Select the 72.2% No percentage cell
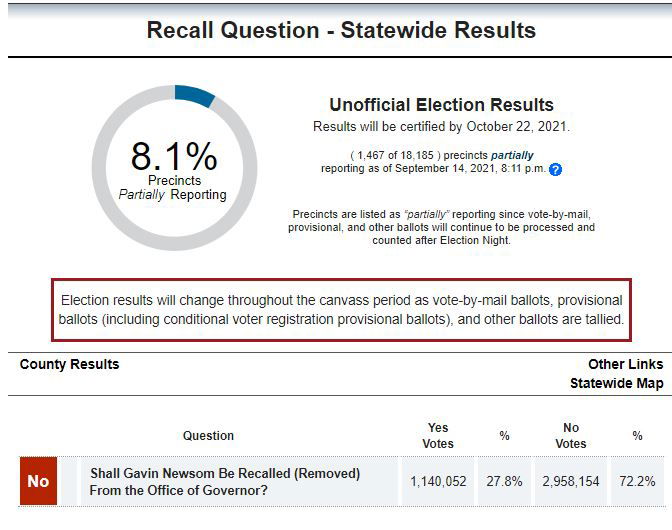 [637, 481]
